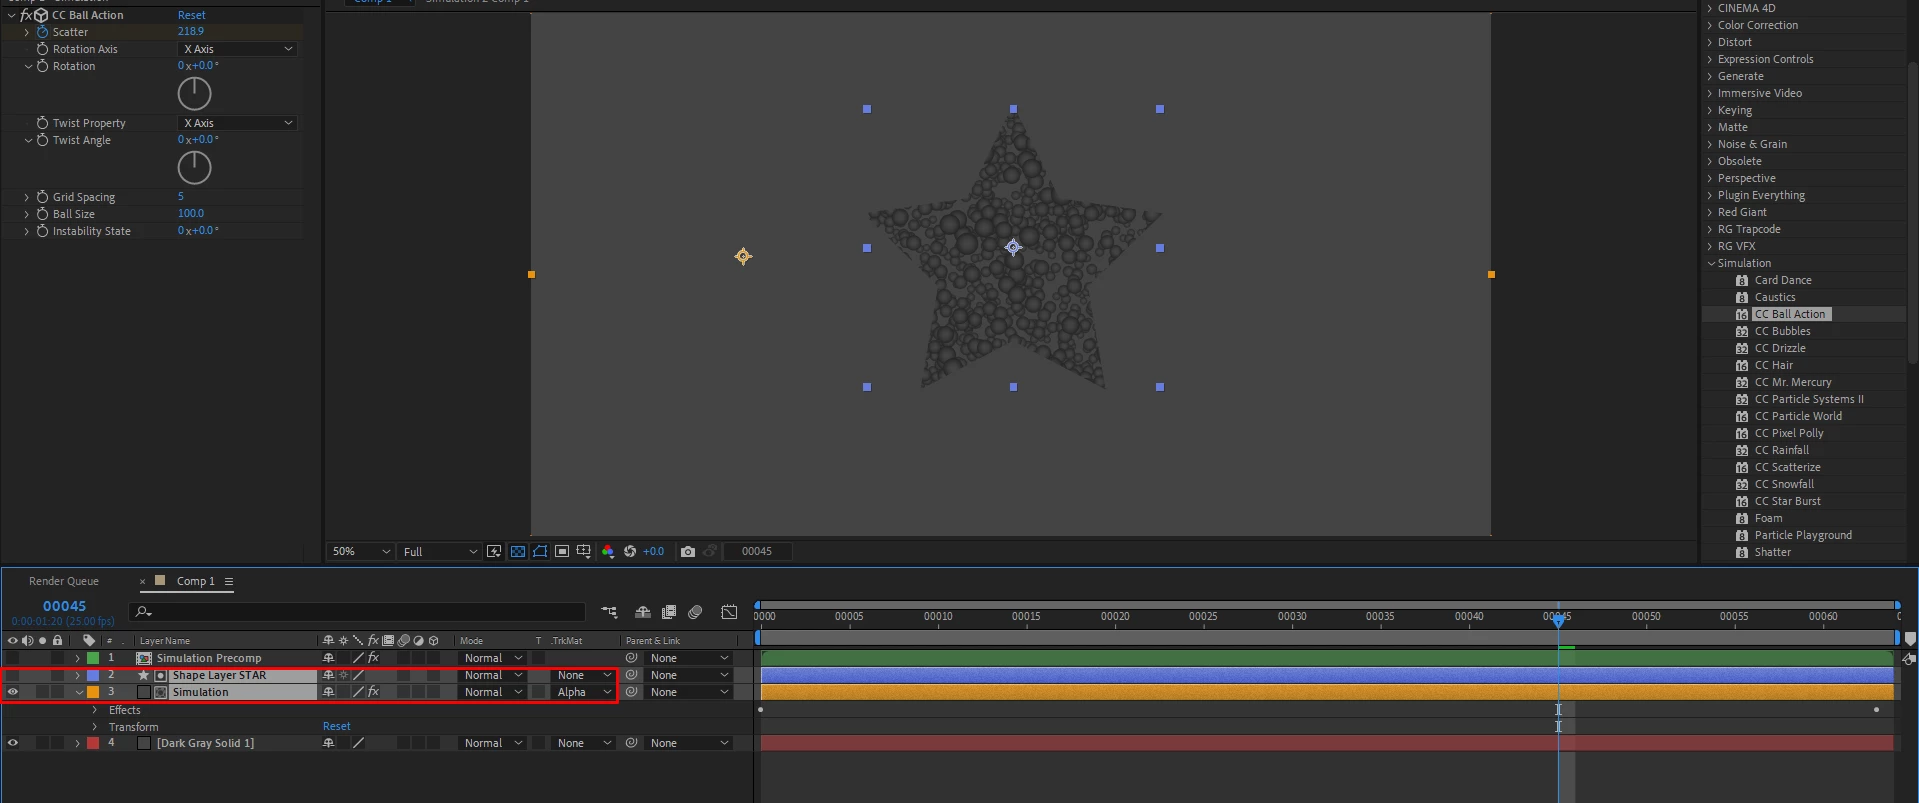
Task: Open the composition mini-flowchart icon
Action: [609, 611]
